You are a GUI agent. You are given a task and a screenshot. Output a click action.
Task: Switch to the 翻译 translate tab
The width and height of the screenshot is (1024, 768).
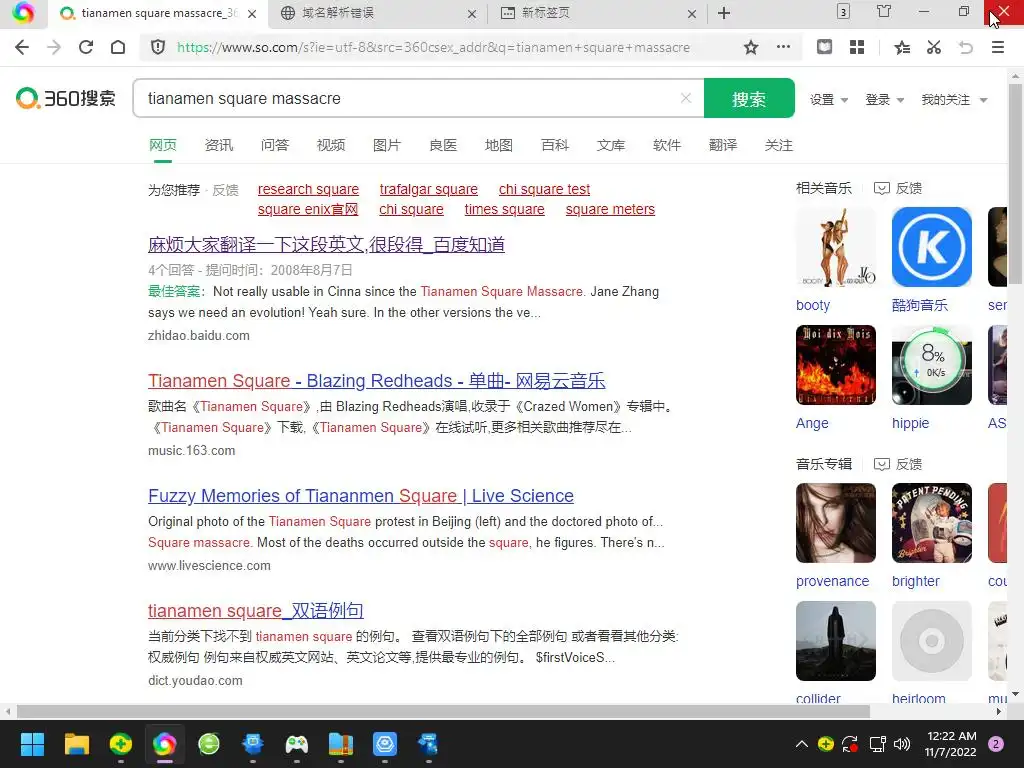tap(723, 145)
